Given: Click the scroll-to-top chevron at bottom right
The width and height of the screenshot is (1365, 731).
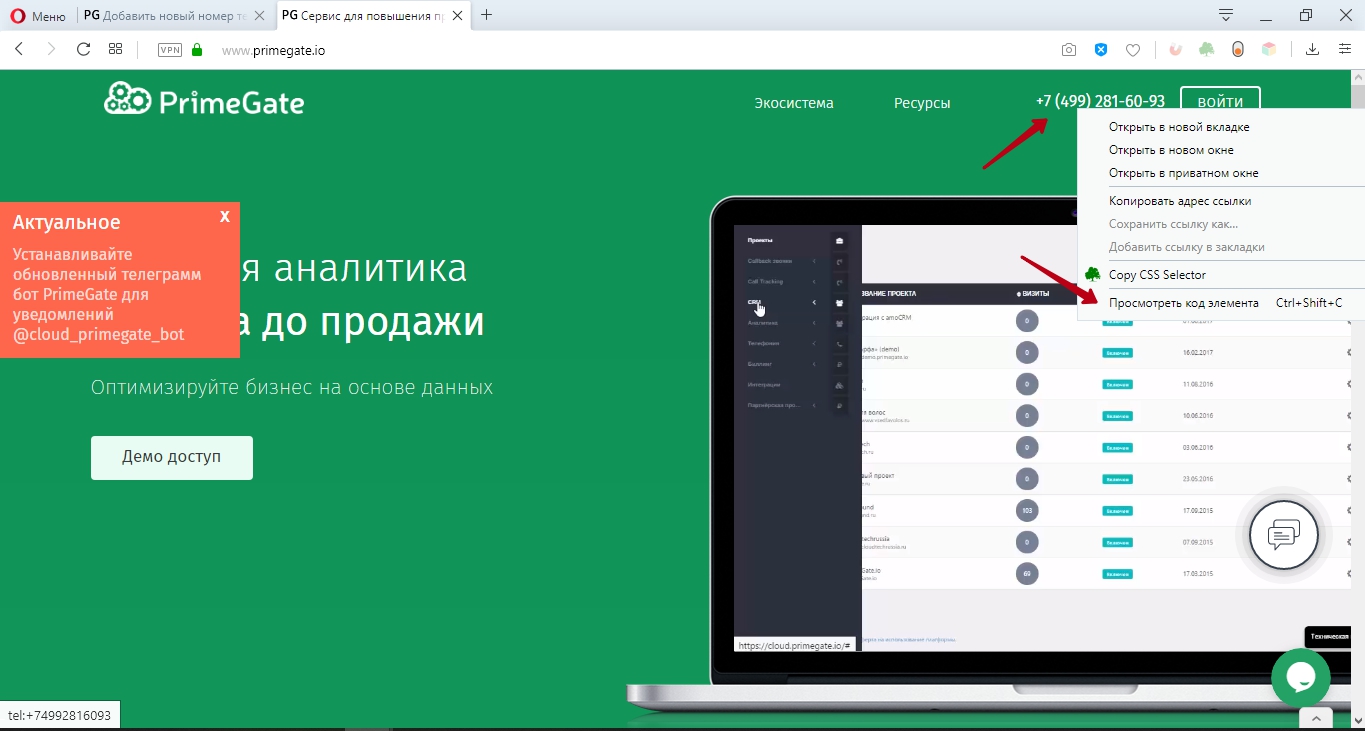Looking at the screenshot, I should coord(1316,718).
